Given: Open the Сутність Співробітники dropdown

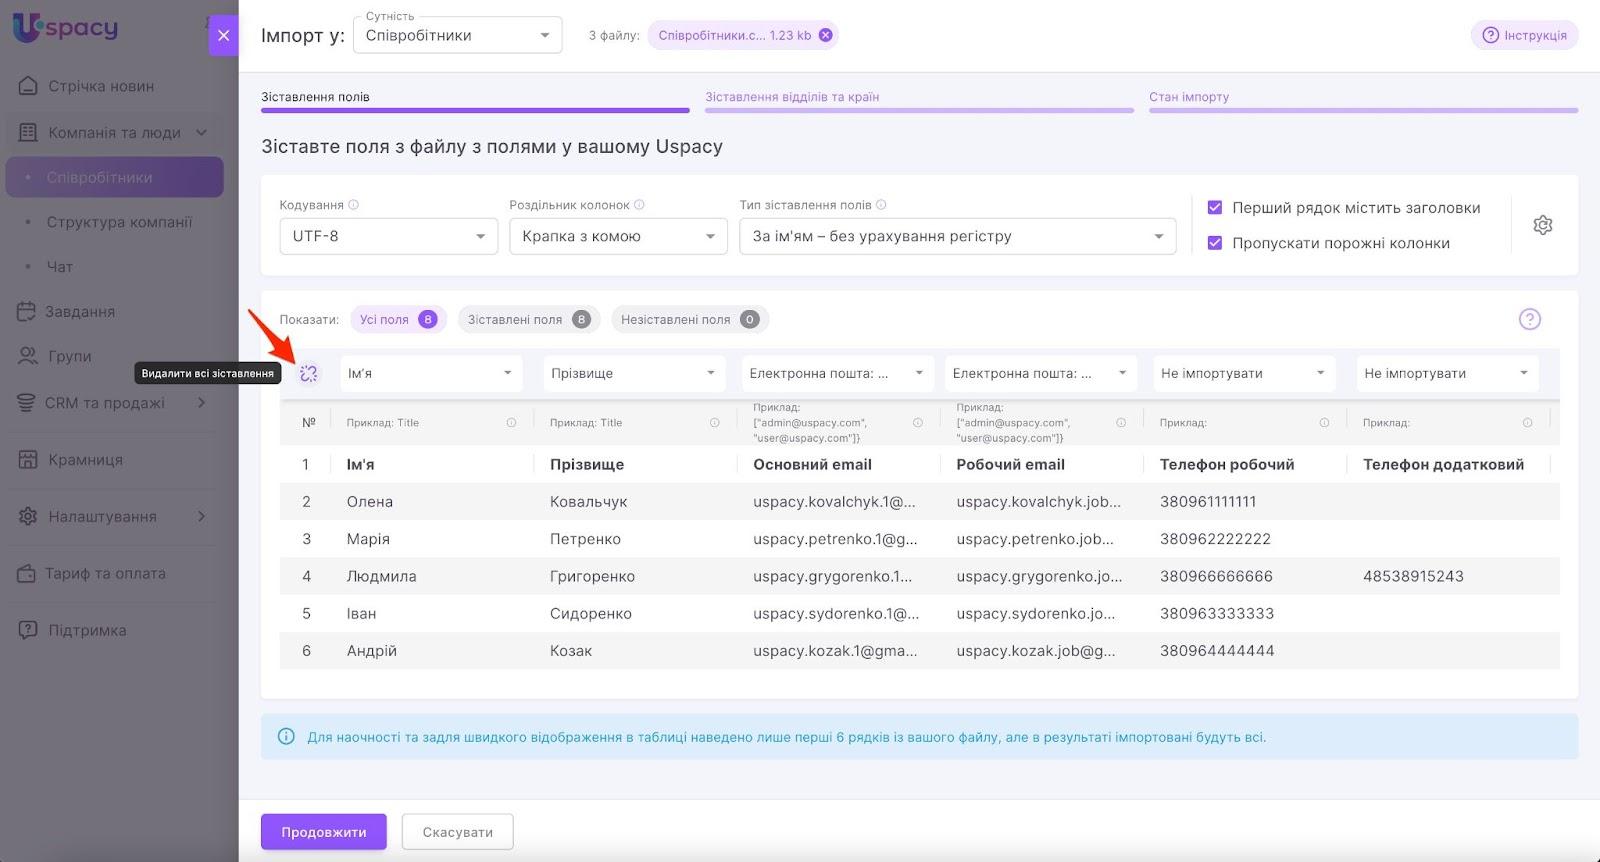Looking at the screenshot, I should (x=457, y=36).
